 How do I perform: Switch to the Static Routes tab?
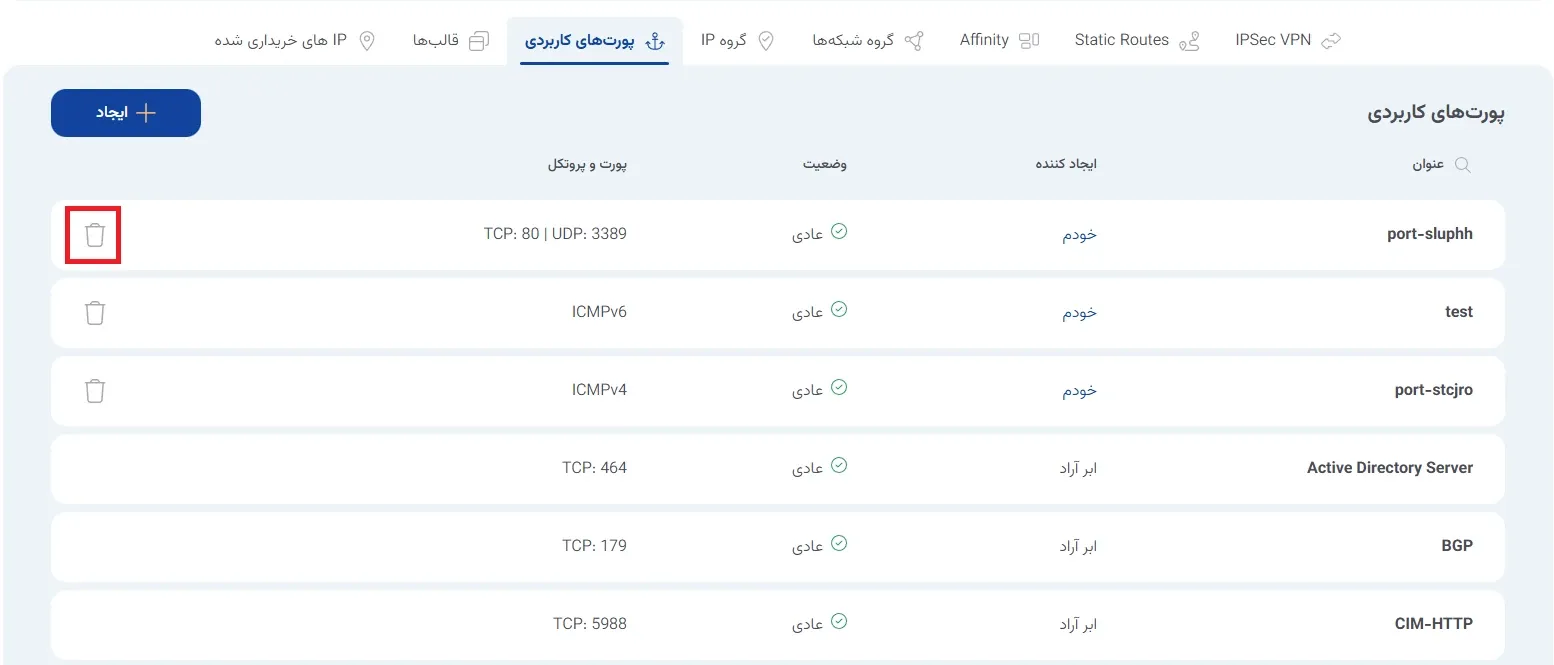pyautogui.click(x=1137, y=41)
